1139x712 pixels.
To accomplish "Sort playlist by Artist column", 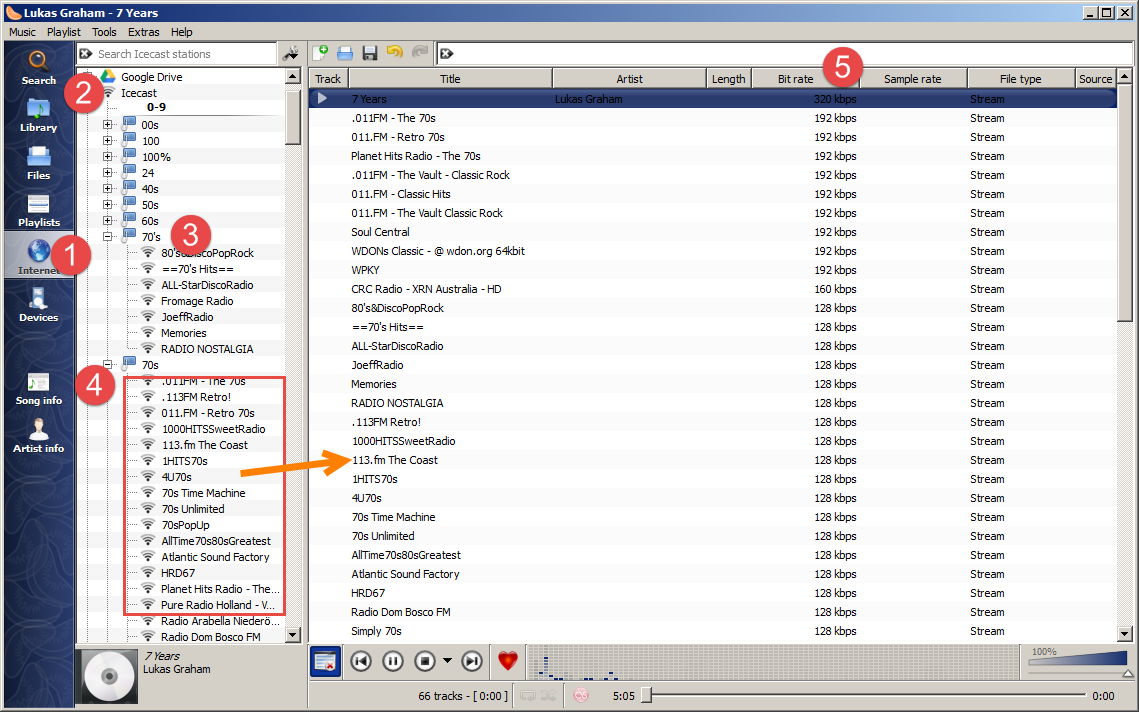I will coord(629,78).
